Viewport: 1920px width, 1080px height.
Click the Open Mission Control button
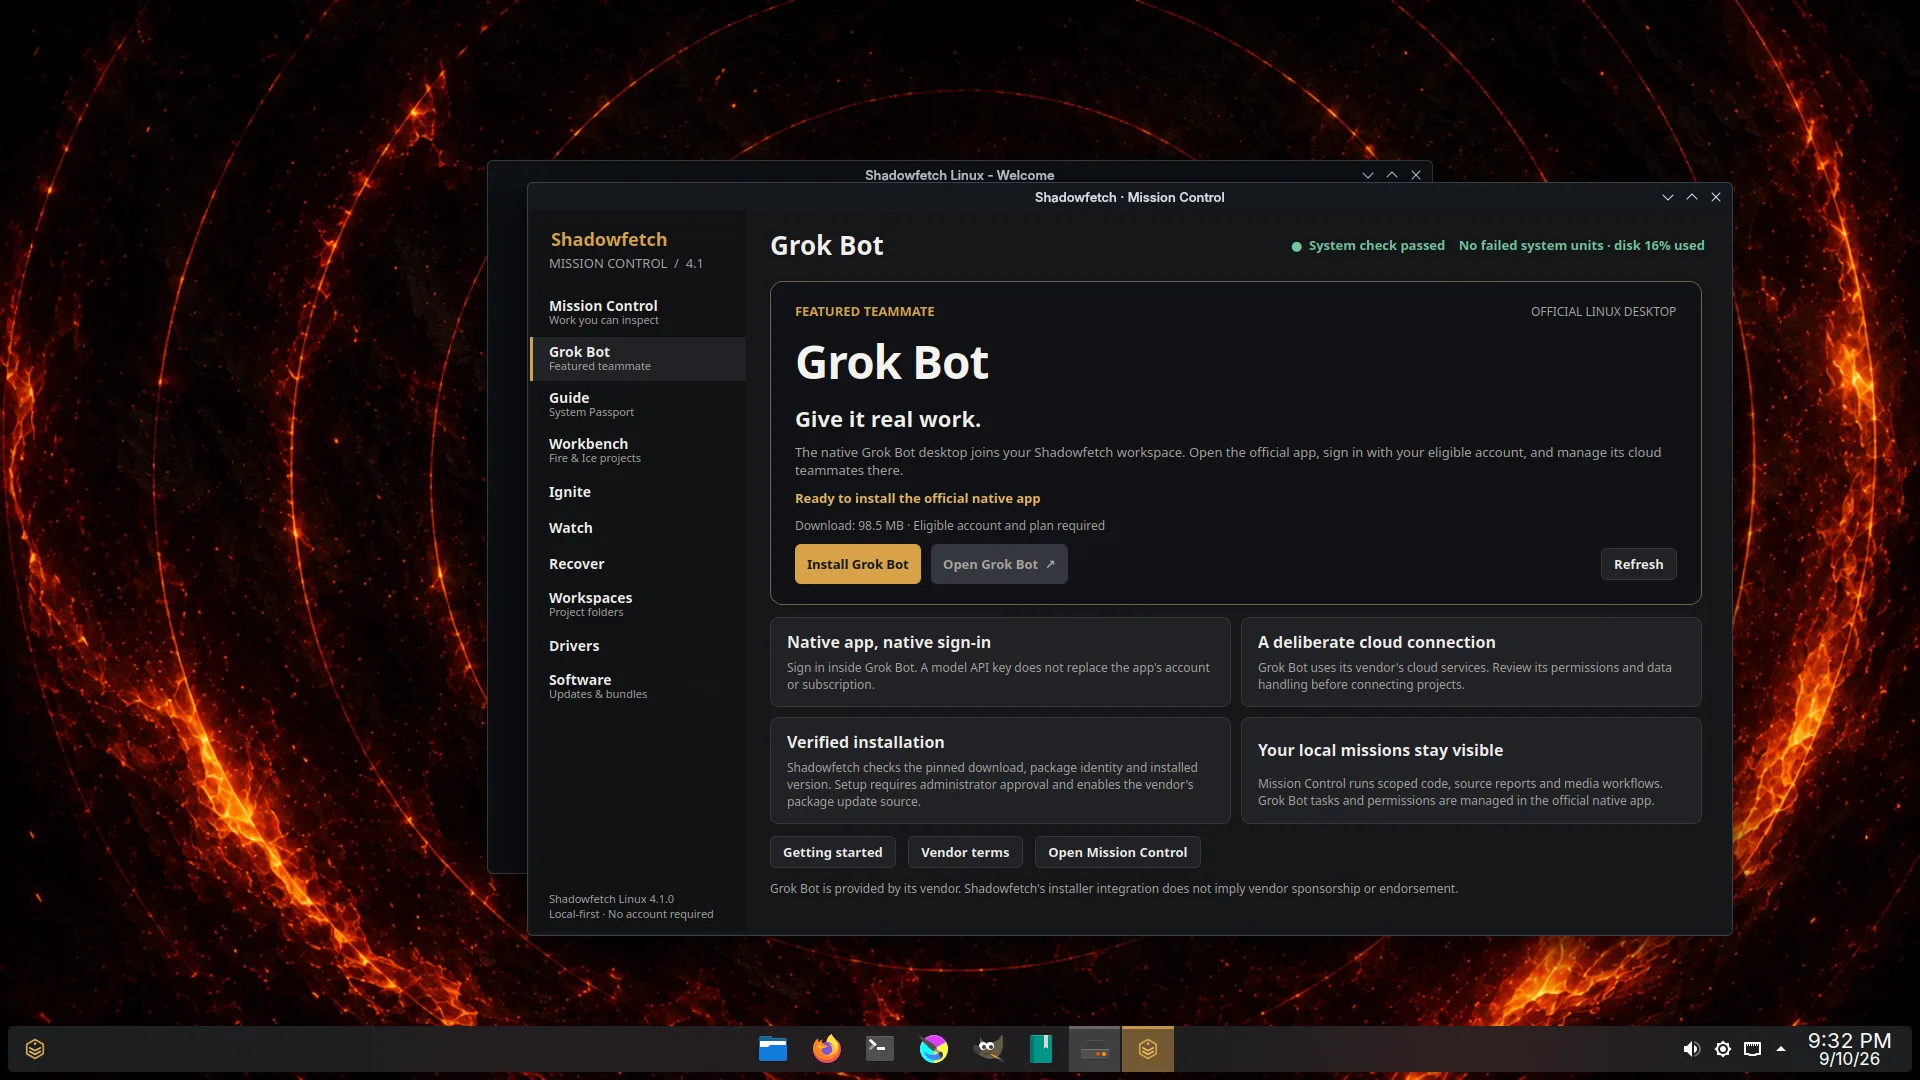[x=1117, y=852]
